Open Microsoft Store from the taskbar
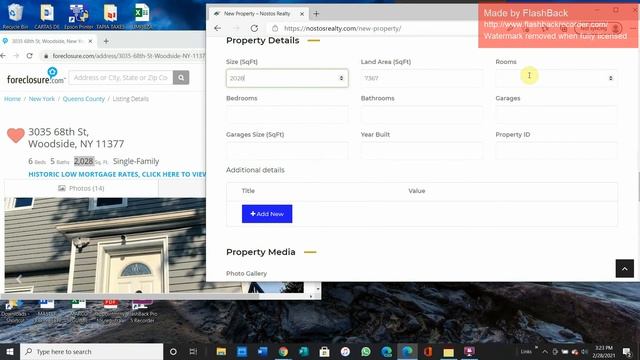The image size is (640, 360). click(x=324, y=351)
